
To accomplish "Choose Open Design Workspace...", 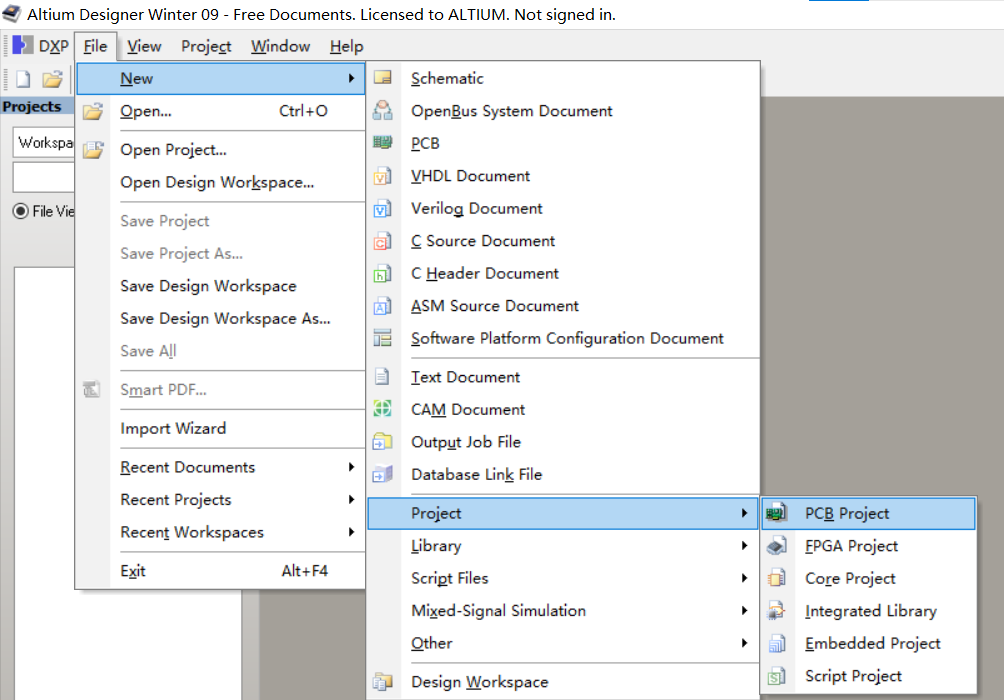I will pos(221,182).
